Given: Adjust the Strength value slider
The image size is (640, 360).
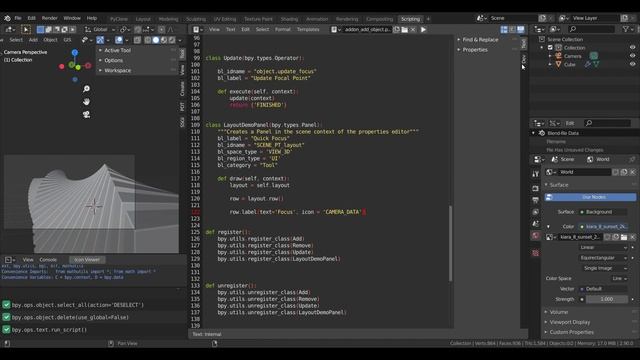Looking at the screenshot, I should tap(607, 299).
